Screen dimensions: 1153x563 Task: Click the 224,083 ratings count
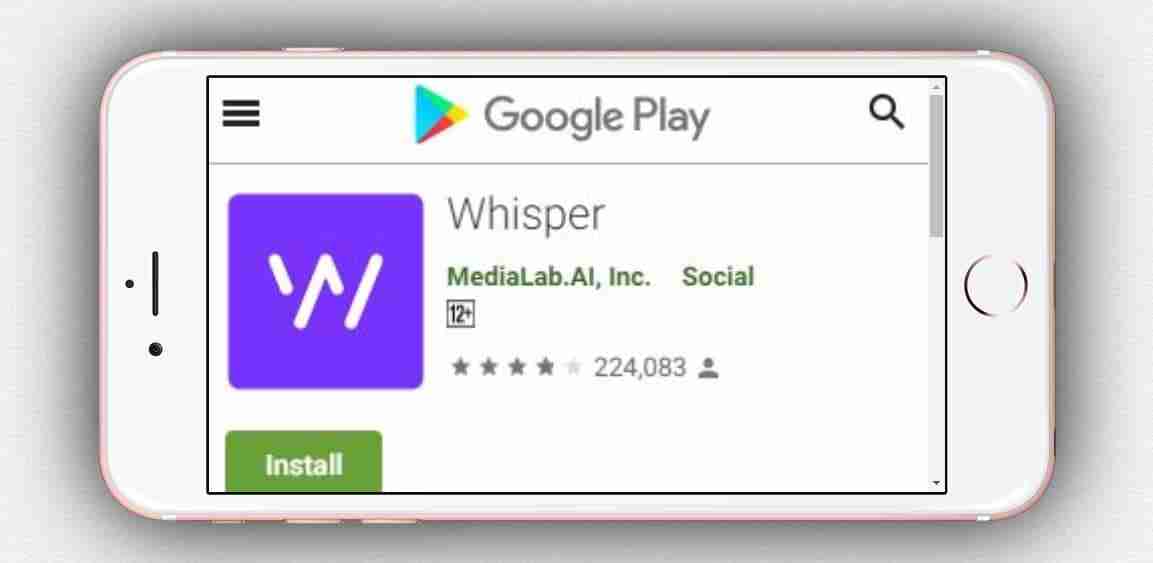[x=640, y=367]
